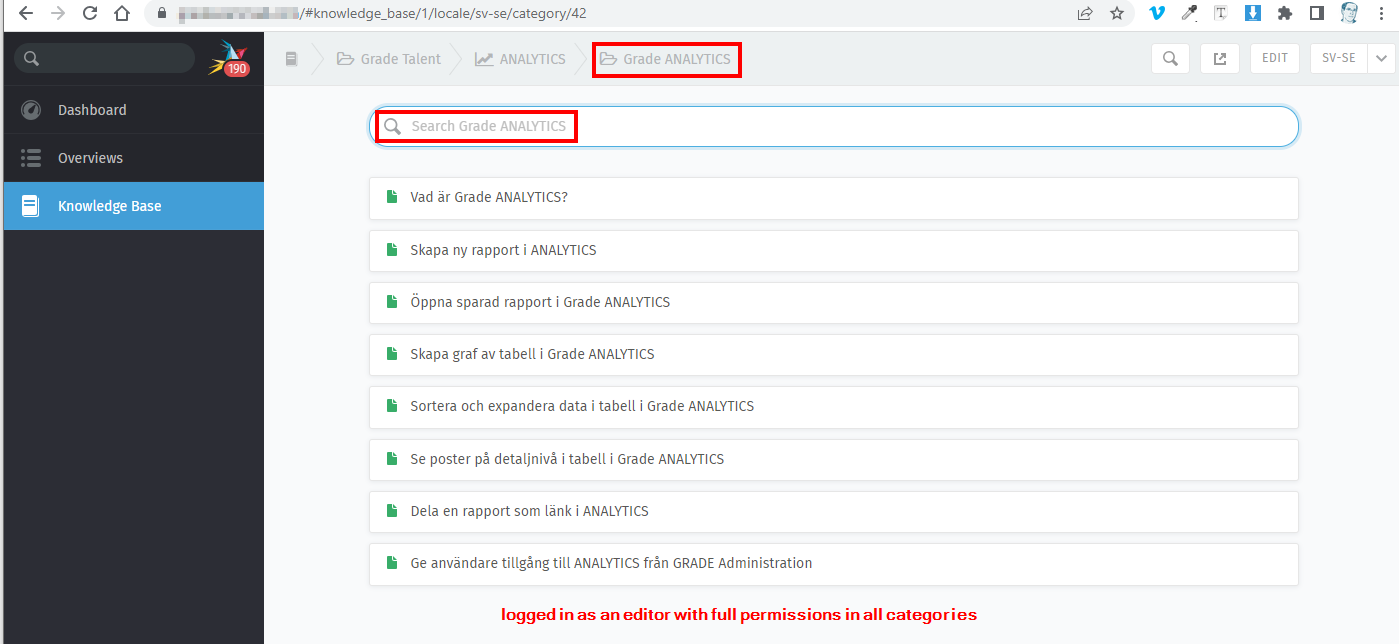Click Grade ANALYTICS breadcrumb
Screen dimensions: 1399x644
pos(665,59)
